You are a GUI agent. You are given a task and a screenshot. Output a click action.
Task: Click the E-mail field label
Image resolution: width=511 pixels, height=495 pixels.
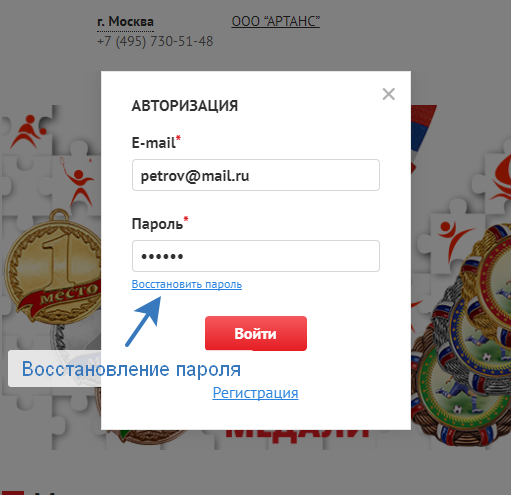coord(156,143)
